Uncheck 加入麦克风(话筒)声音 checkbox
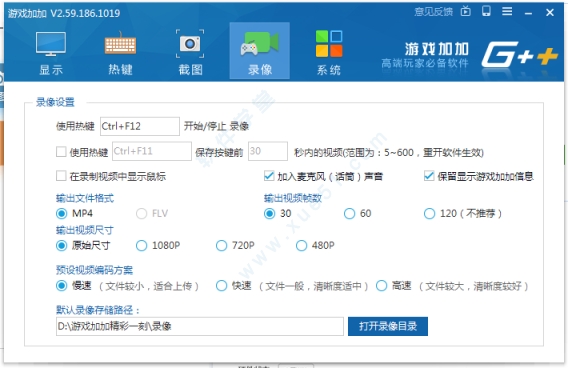This screenshot has height=368, width=568. pyautogui.click(x=269, y=176)
